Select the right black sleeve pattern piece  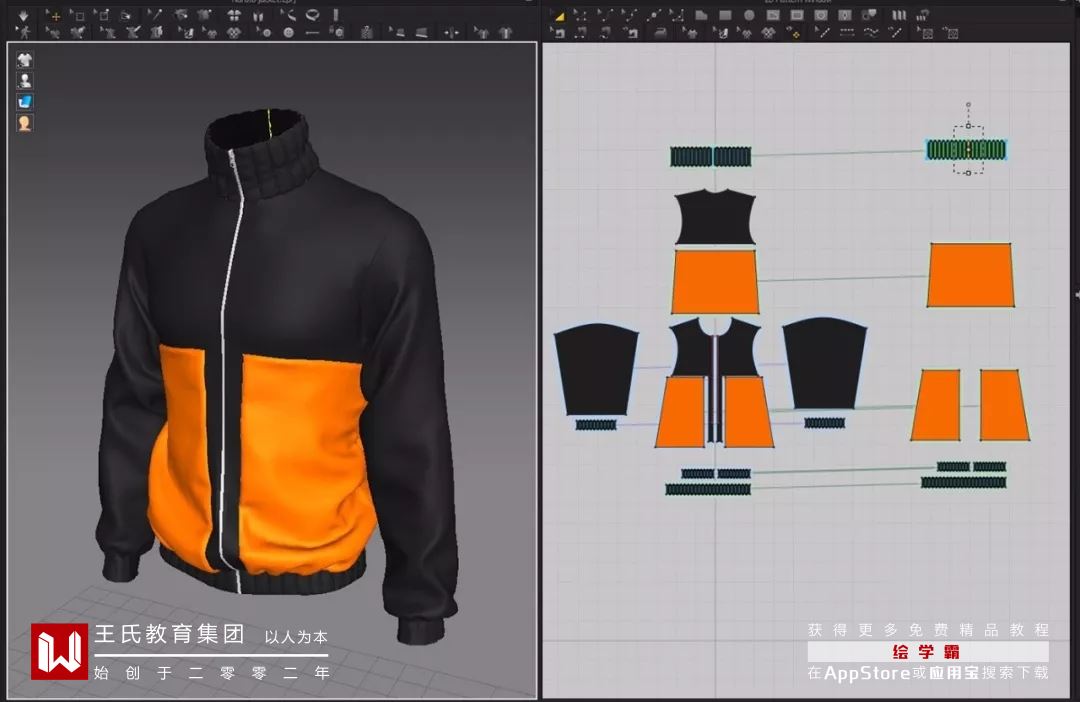pos(824,363)
